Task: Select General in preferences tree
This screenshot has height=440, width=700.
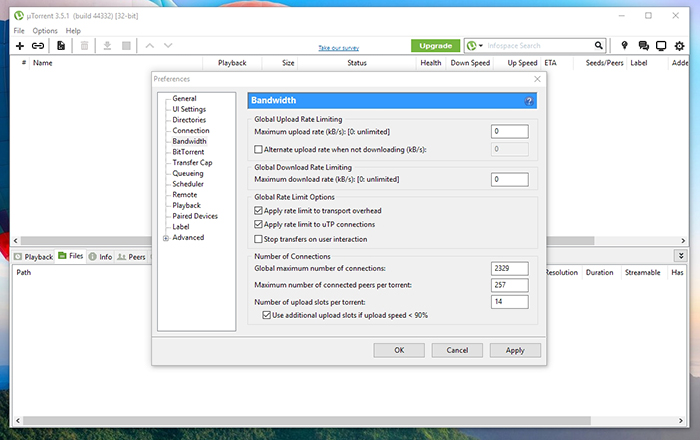Action: click(184, 98)
